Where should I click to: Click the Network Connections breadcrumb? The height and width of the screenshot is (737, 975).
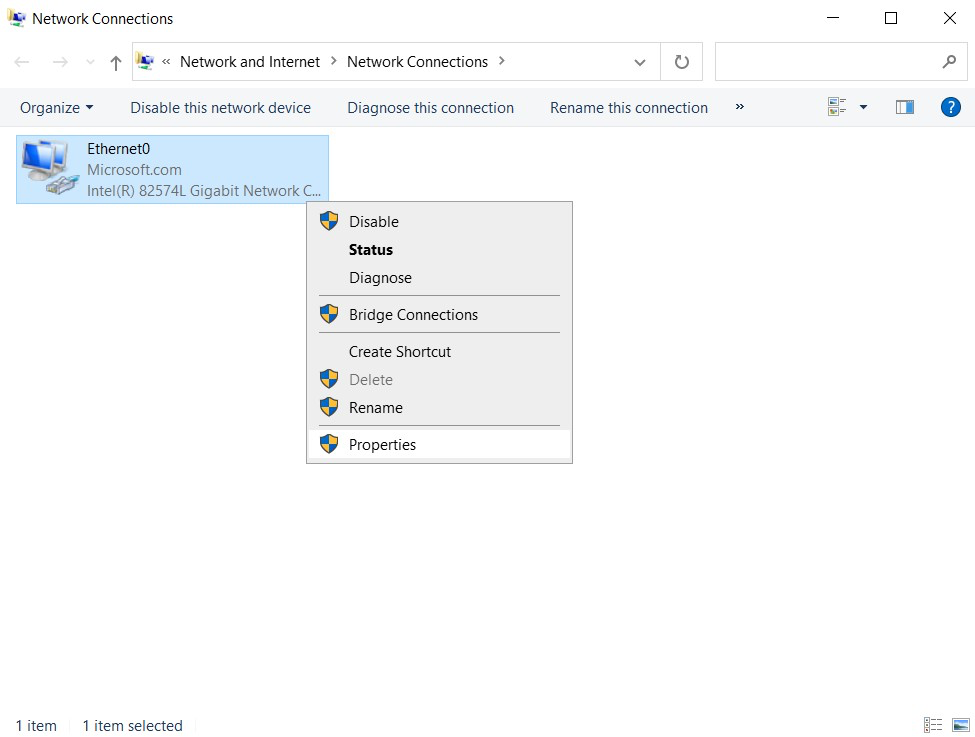(417, 62)
